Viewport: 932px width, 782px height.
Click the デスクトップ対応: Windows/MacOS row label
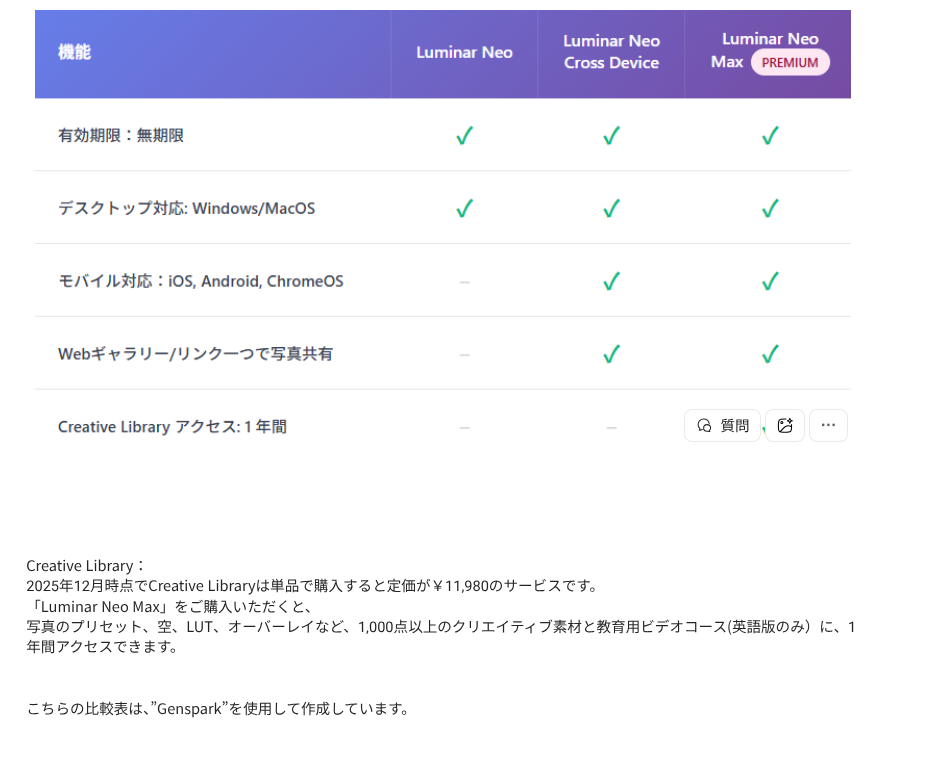[186, 209]
